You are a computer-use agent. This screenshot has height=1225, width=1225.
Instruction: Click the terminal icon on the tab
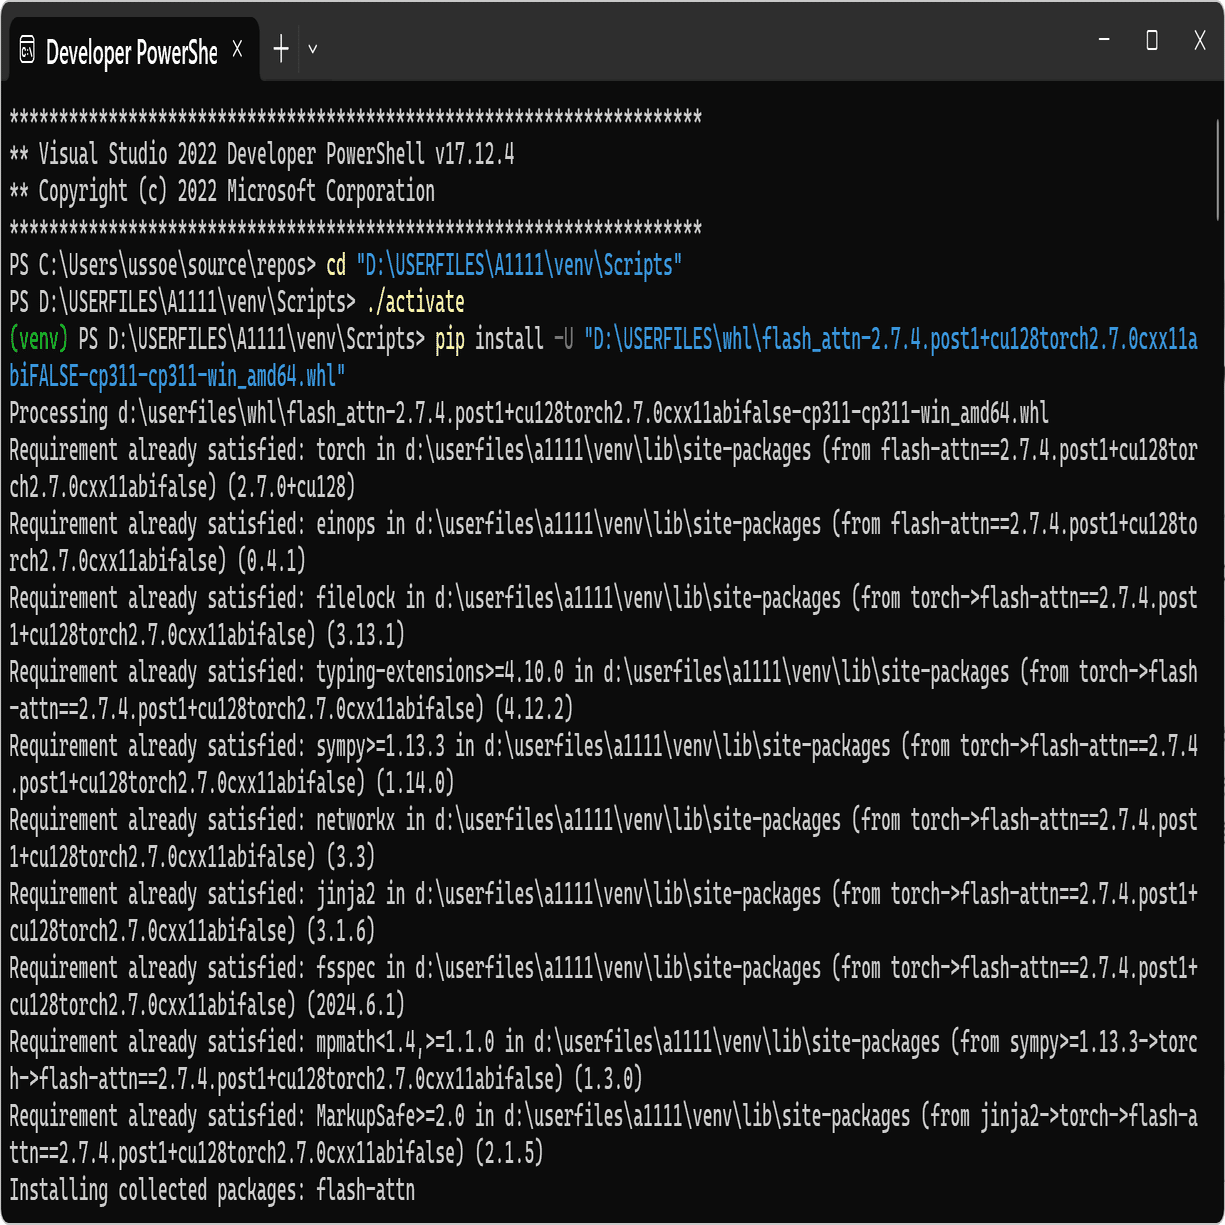[27, 50]
